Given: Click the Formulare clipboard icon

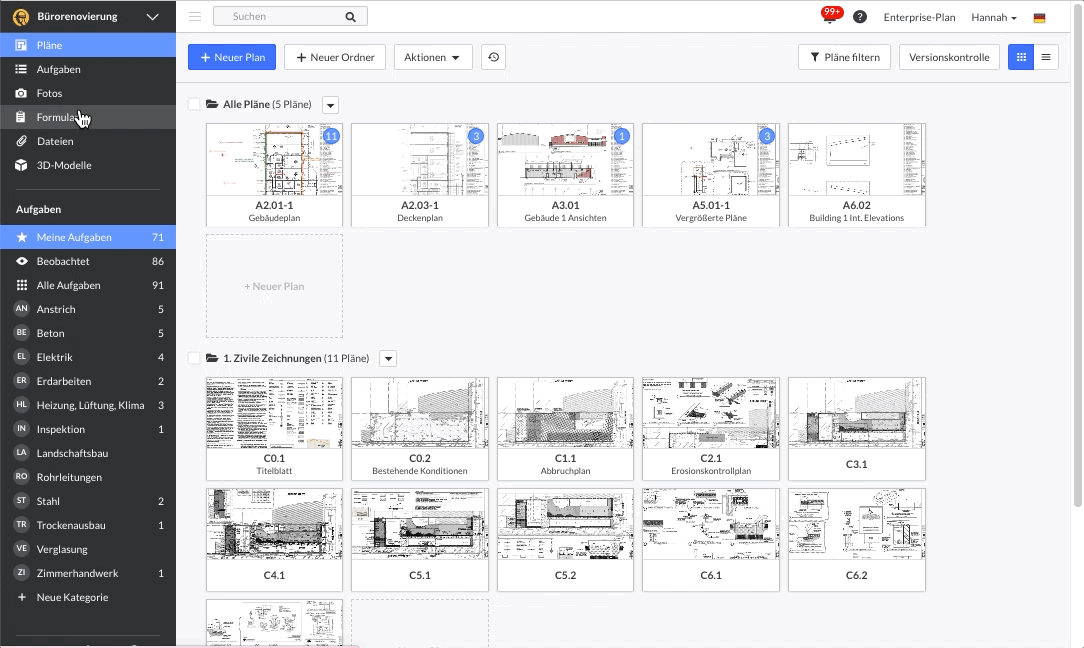Looking at the screenshot, I should coord(21,117).
